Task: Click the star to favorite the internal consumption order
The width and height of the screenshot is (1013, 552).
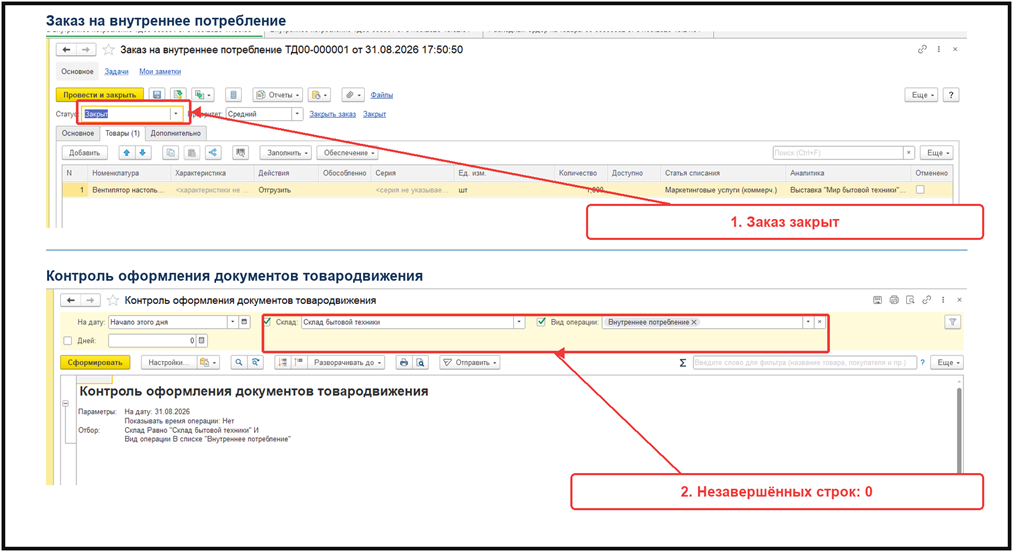Action: [x=109, y=50]
